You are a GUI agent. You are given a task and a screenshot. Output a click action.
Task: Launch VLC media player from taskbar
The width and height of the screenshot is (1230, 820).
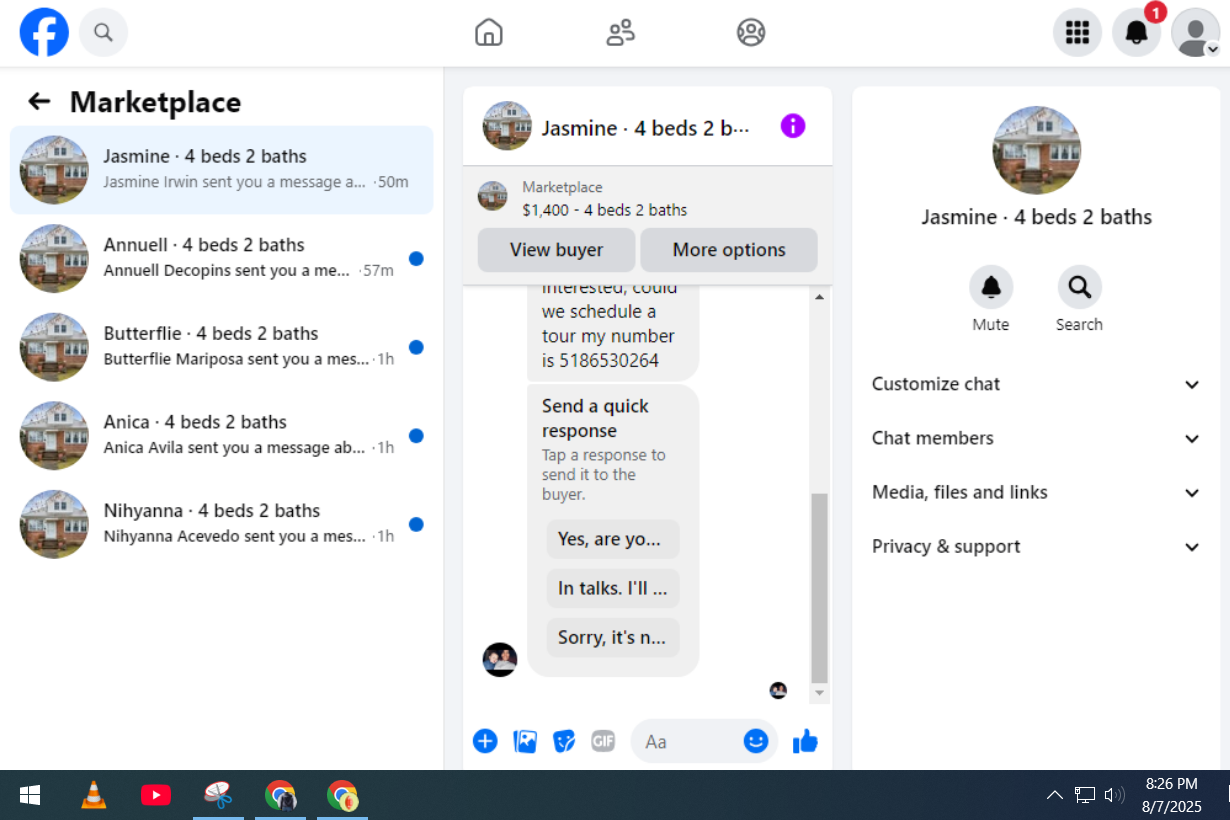coord(93,796)
